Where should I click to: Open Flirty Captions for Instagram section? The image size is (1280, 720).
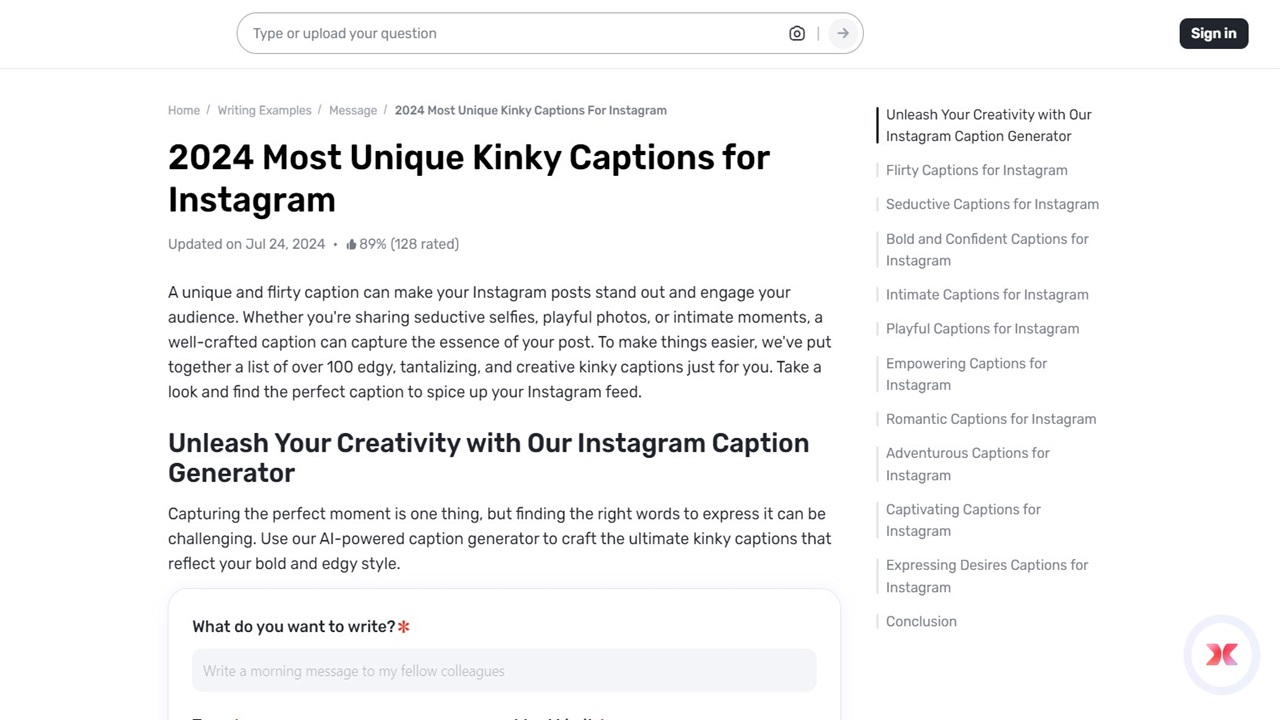point(977,170)
